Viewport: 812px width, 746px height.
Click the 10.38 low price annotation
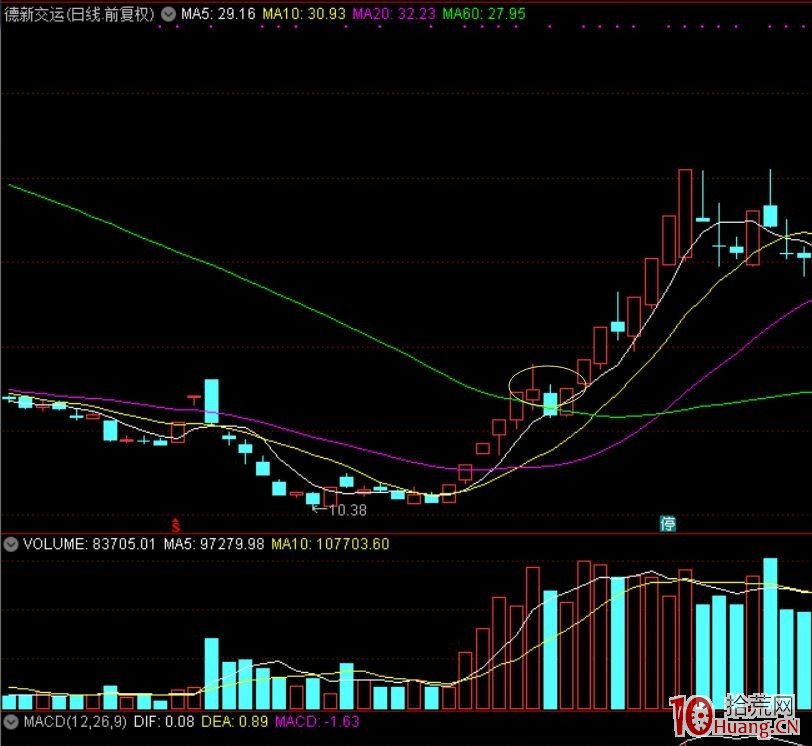click(347, 510)
